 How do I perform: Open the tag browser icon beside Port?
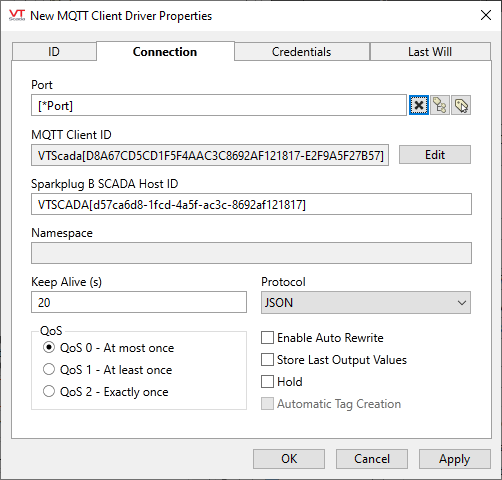(x=440, y=105)
